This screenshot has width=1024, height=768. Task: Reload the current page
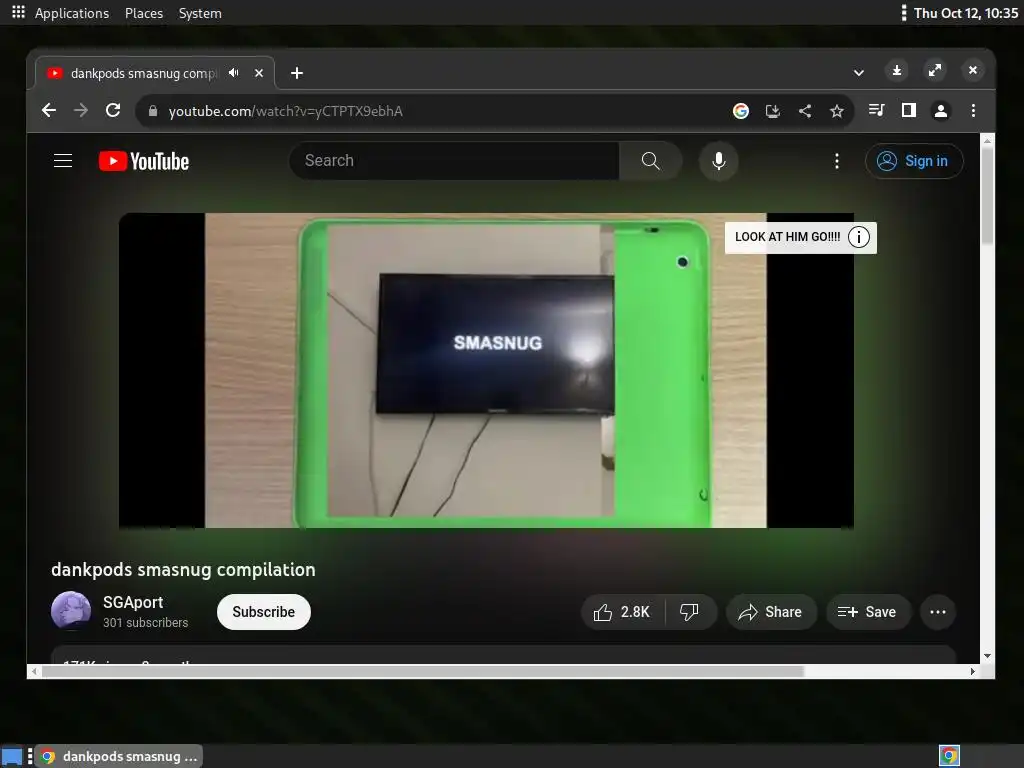click(x=113, y=110)
